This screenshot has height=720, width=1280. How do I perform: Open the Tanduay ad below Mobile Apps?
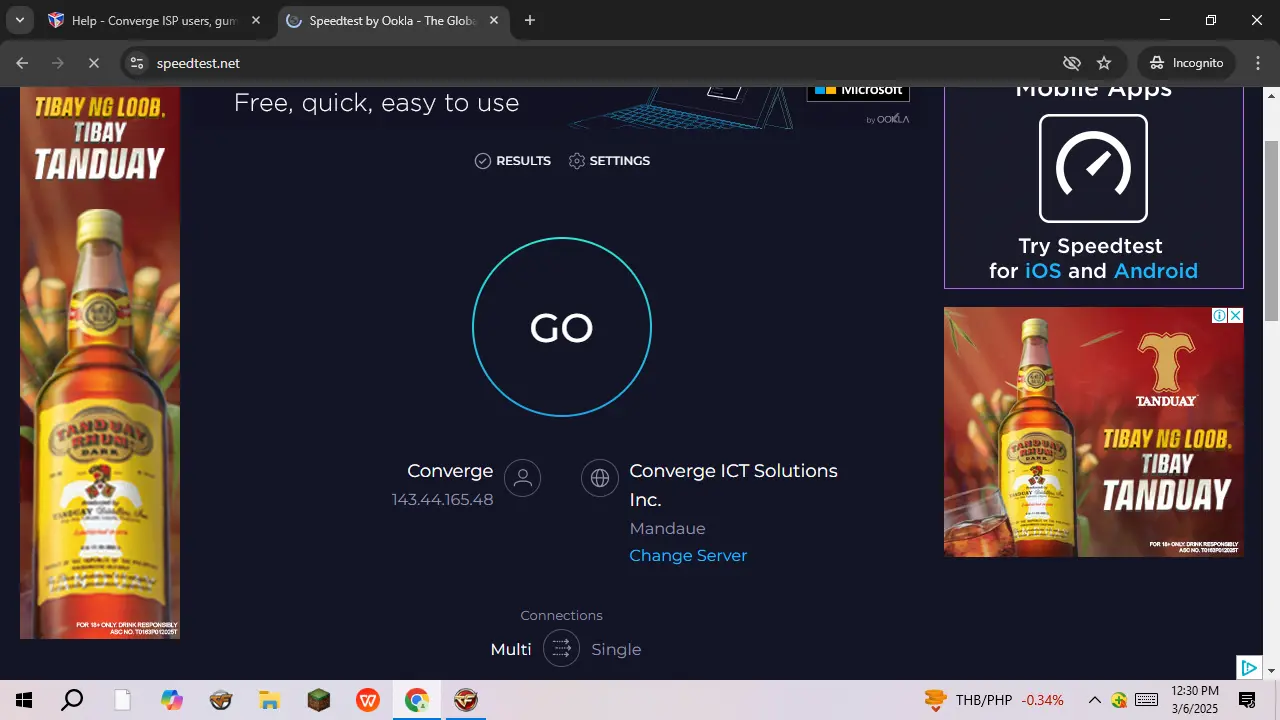(x=1094, y=432)
